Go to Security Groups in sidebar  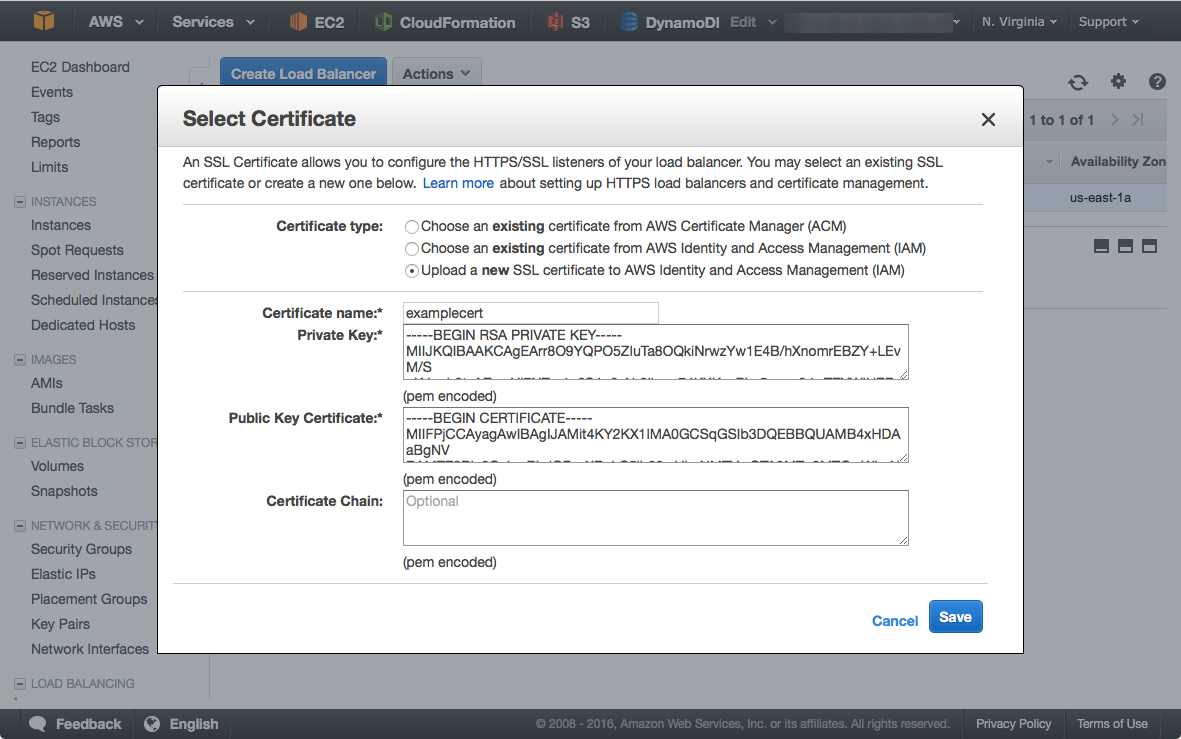tap(81, 549)
